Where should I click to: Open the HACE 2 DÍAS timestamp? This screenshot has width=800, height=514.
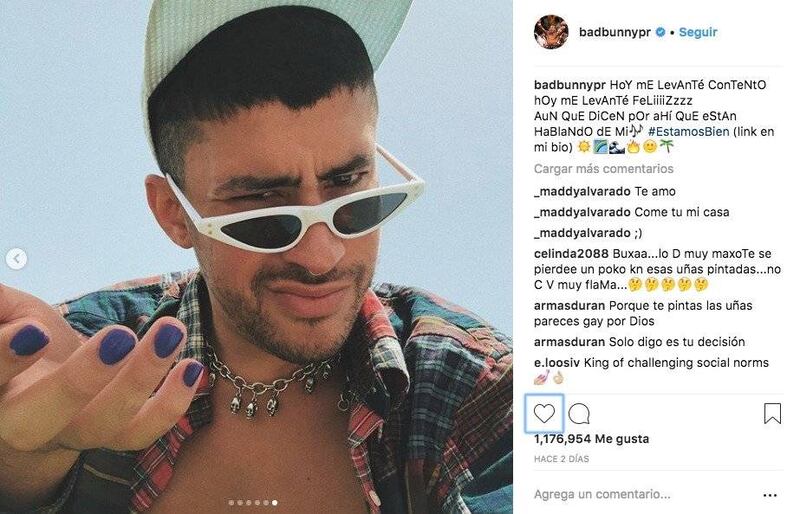click(x=561, y=459)
